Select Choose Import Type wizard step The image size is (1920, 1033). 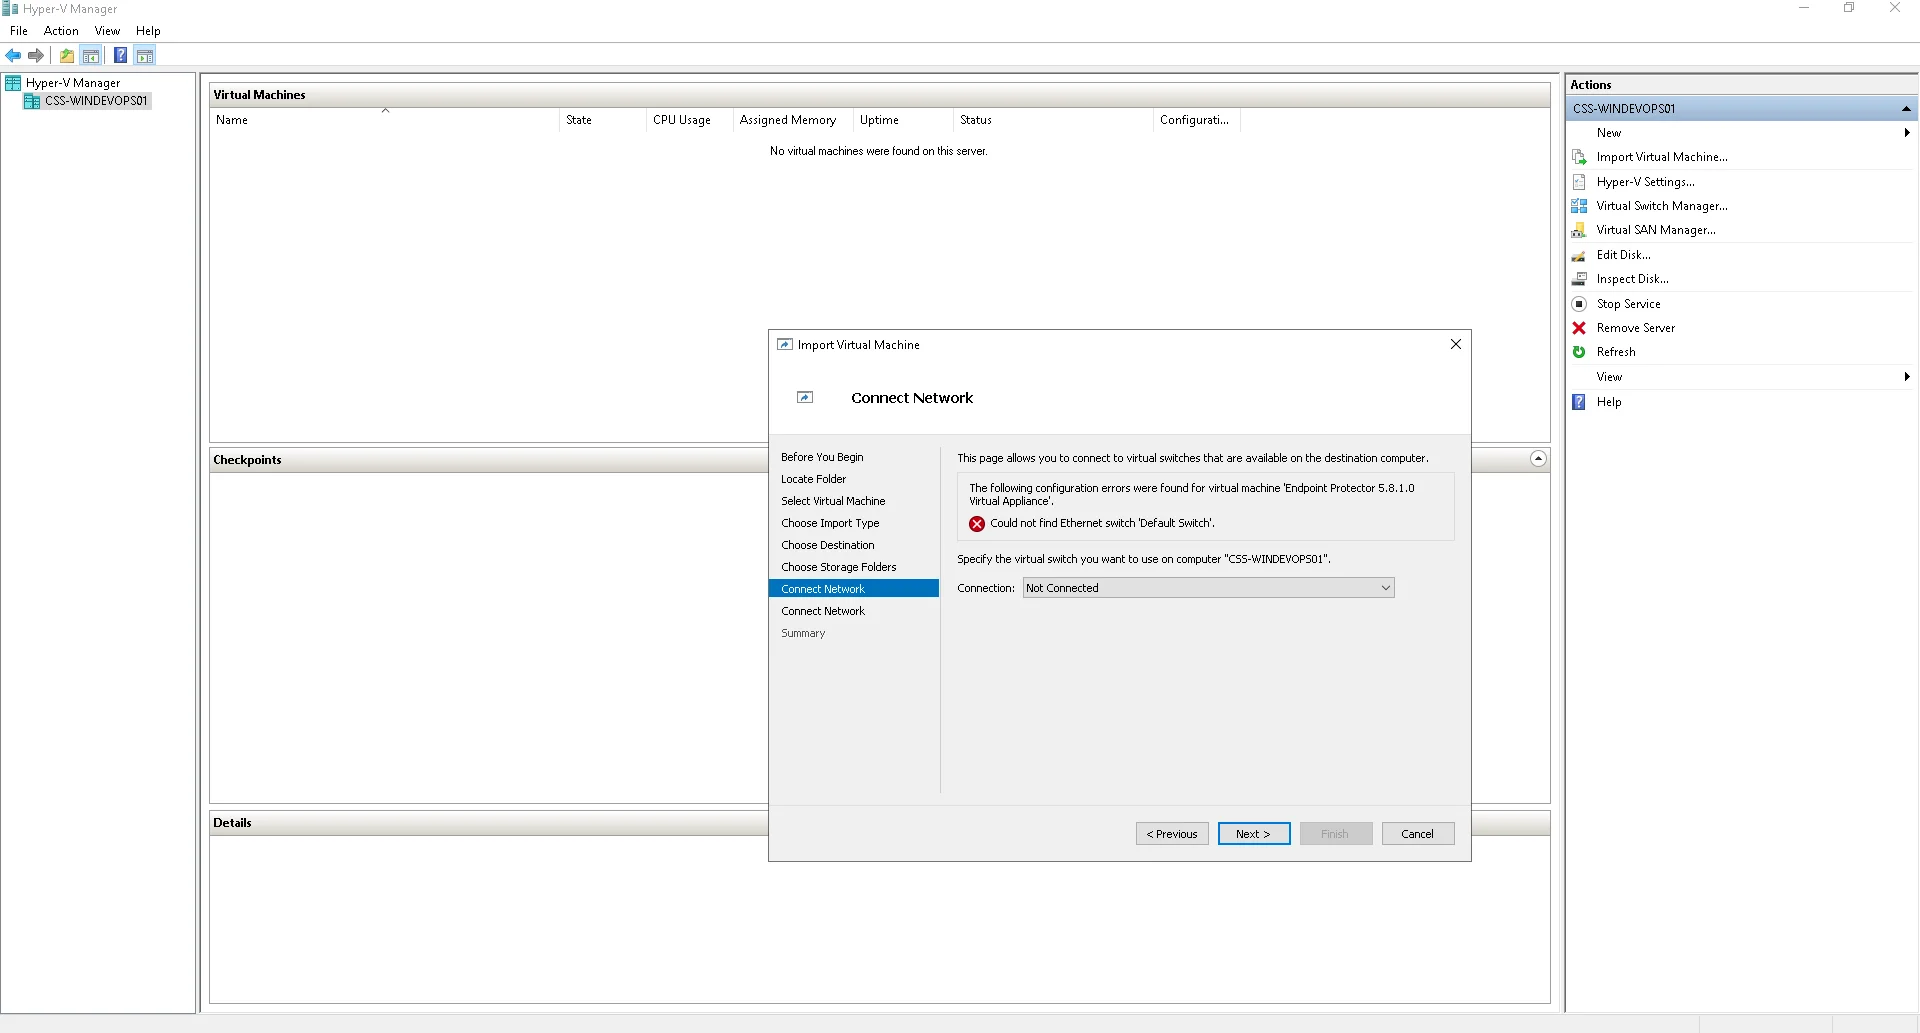(x=830, y=523)
